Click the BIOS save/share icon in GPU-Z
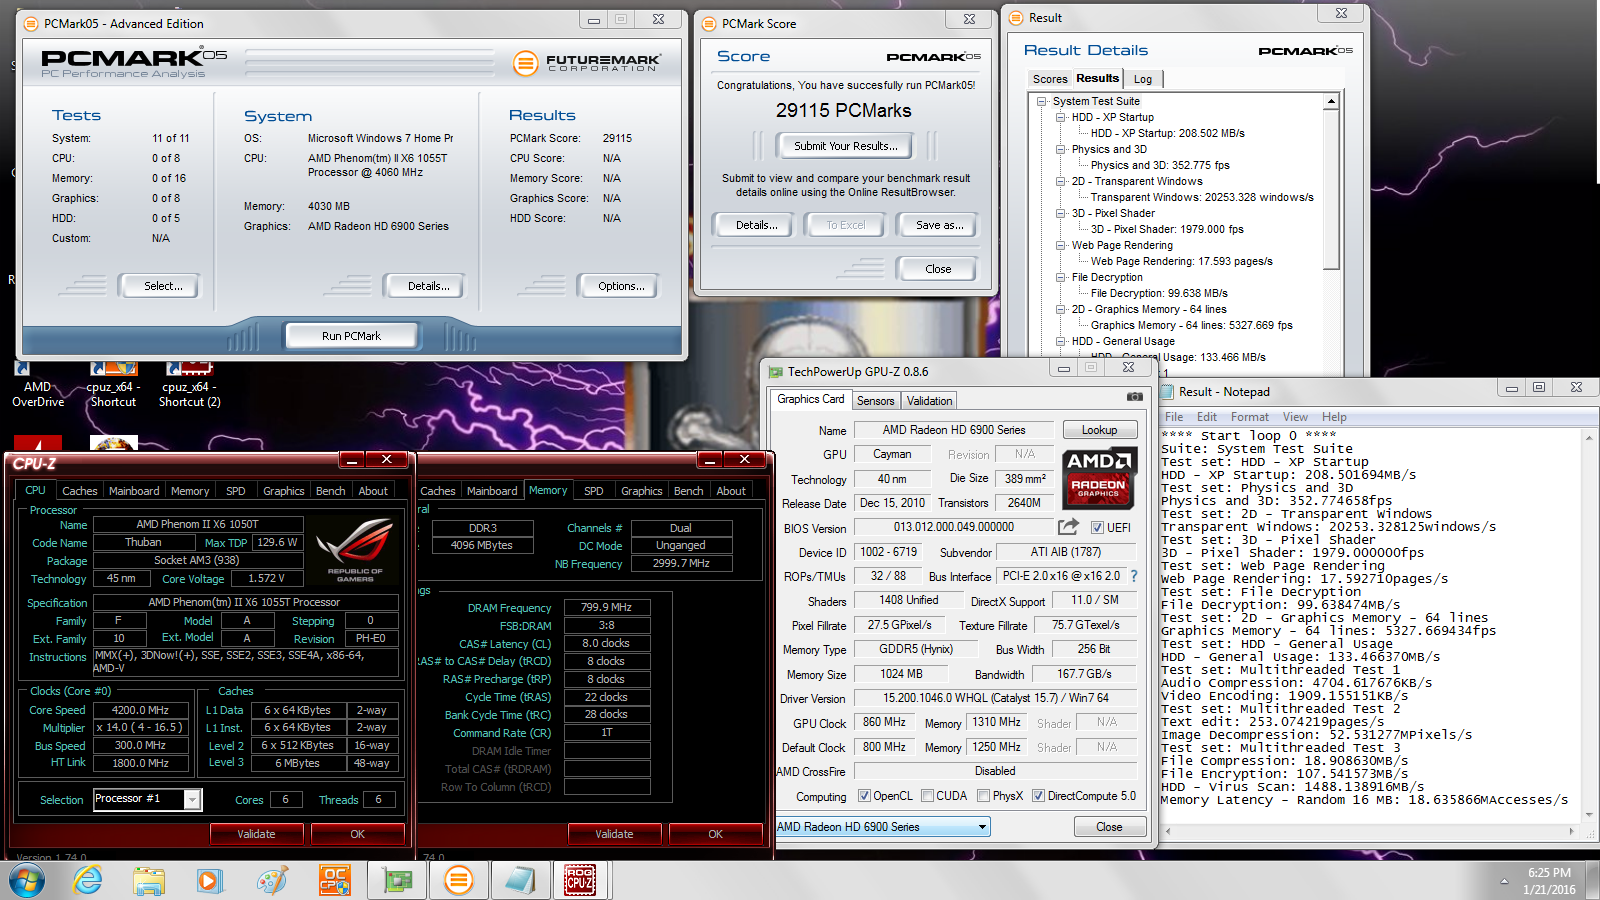The image size is (1600, 900). click(1068, 527)
